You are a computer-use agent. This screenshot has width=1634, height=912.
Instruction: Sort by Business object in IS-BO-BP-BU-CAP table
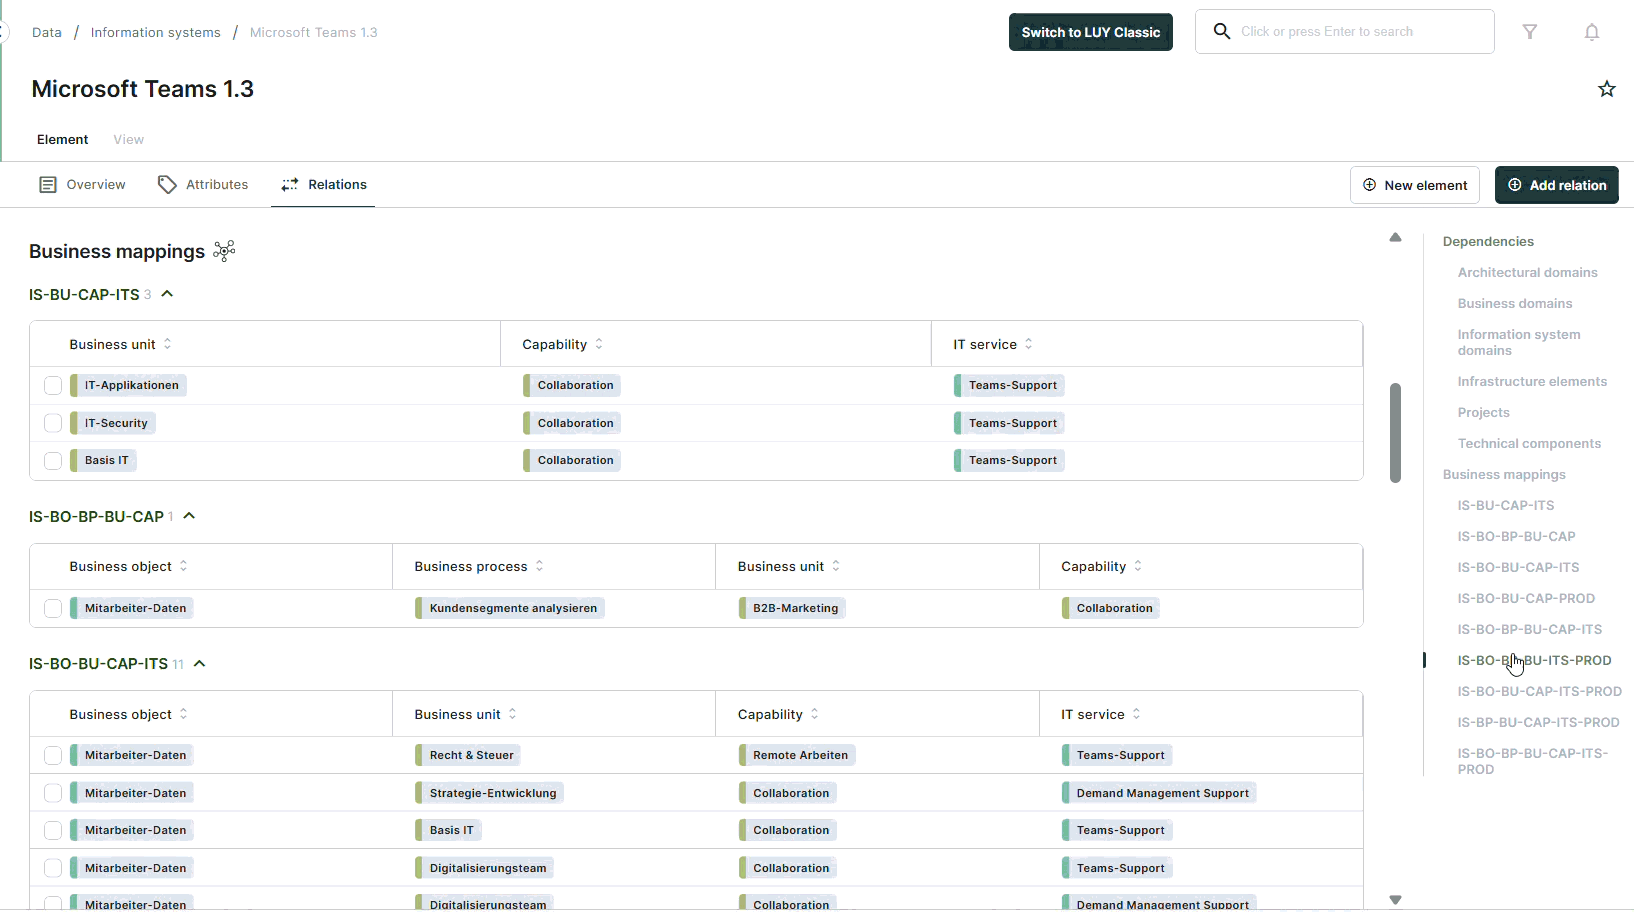pyautogui.click(x=183, y=566)
